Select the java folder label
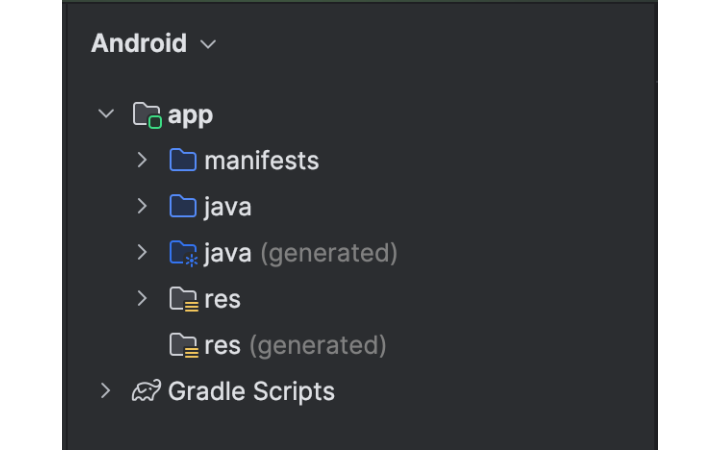Screen dimensions: 720x450 [227, 207]
